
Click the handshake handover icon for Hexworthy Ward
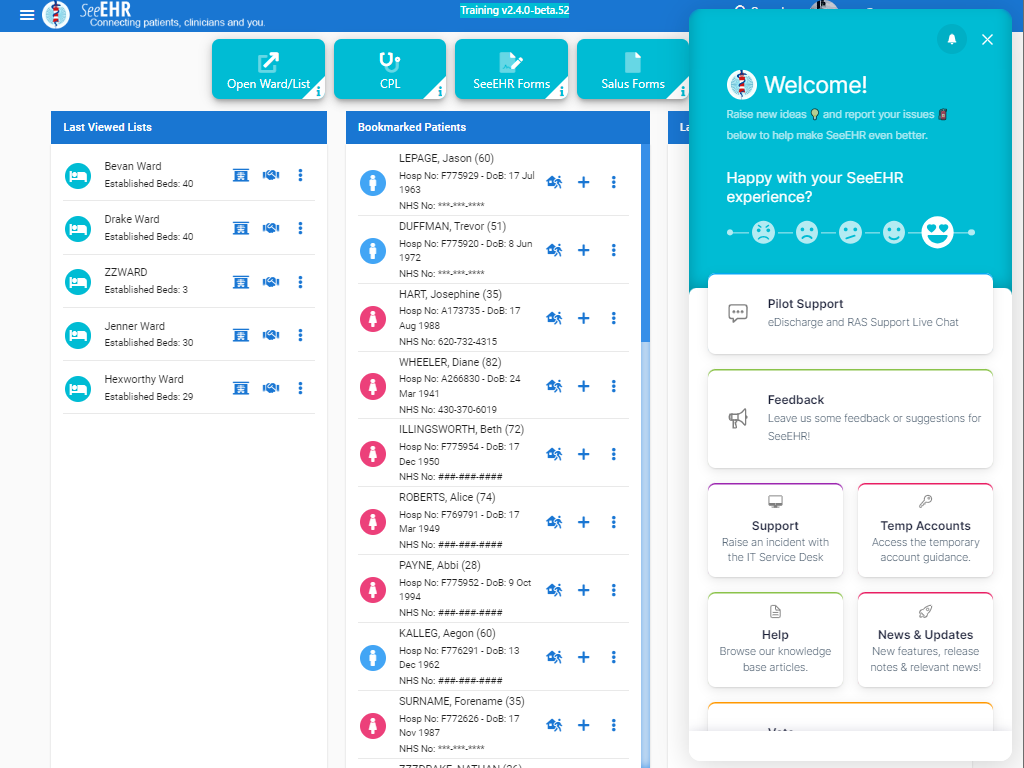[x=271, y=389]
